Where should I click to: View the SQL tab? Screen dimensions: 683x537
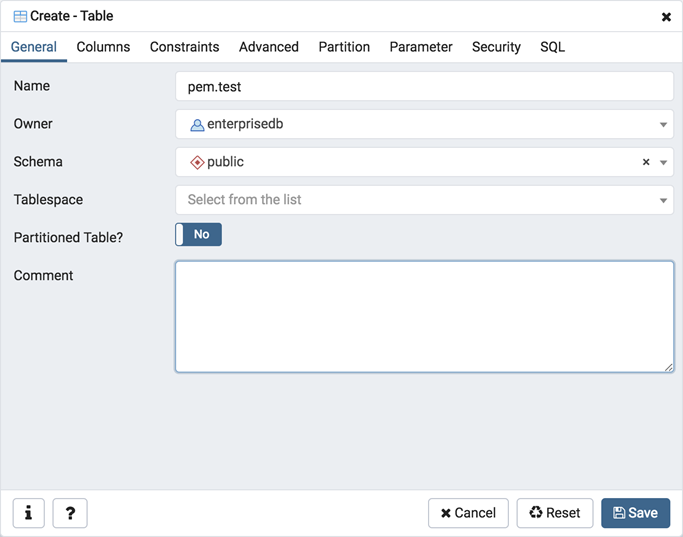[552, 47]
